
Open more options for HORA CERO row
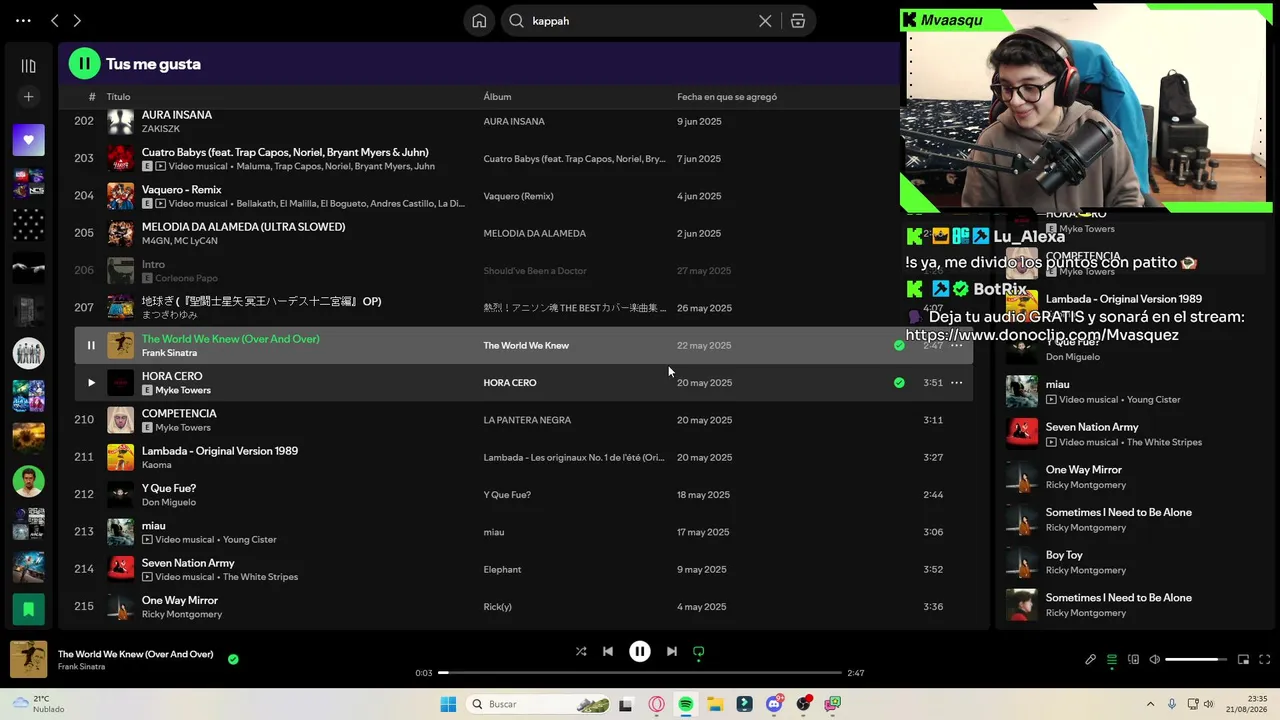(957, 382)
